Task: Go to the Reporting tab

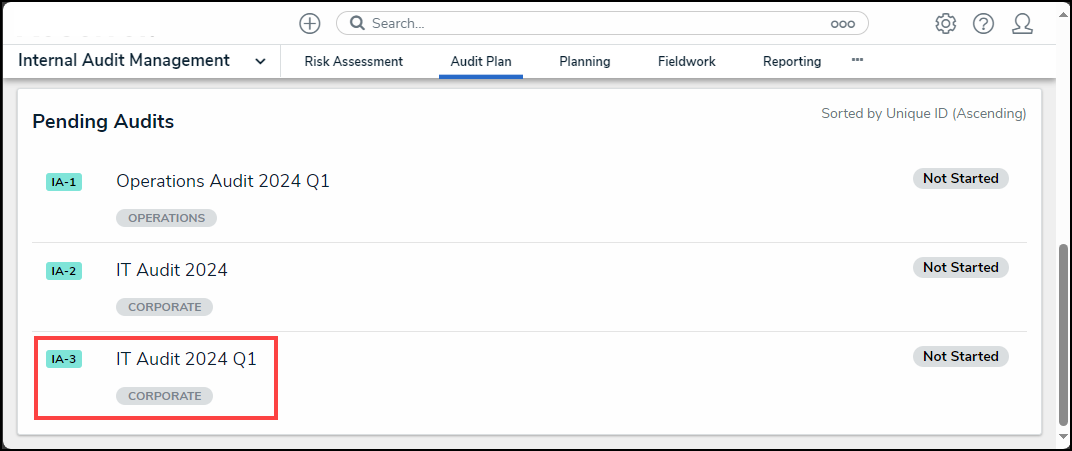Action: tap(792, 61)
